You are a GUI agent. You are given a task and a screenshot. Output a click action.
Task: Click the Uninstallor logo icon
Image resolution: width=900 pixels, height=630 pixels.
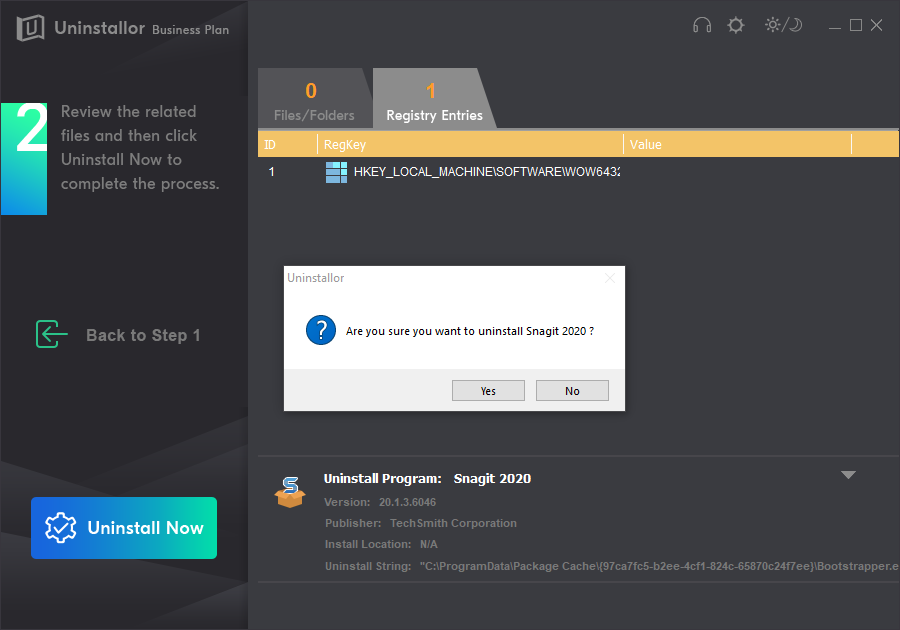pos(30,28)
